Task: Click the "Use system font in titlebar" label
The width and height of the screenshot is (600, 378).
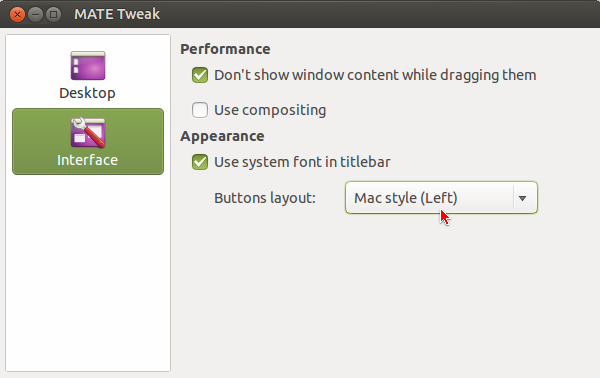Action: tap(302, 162)
